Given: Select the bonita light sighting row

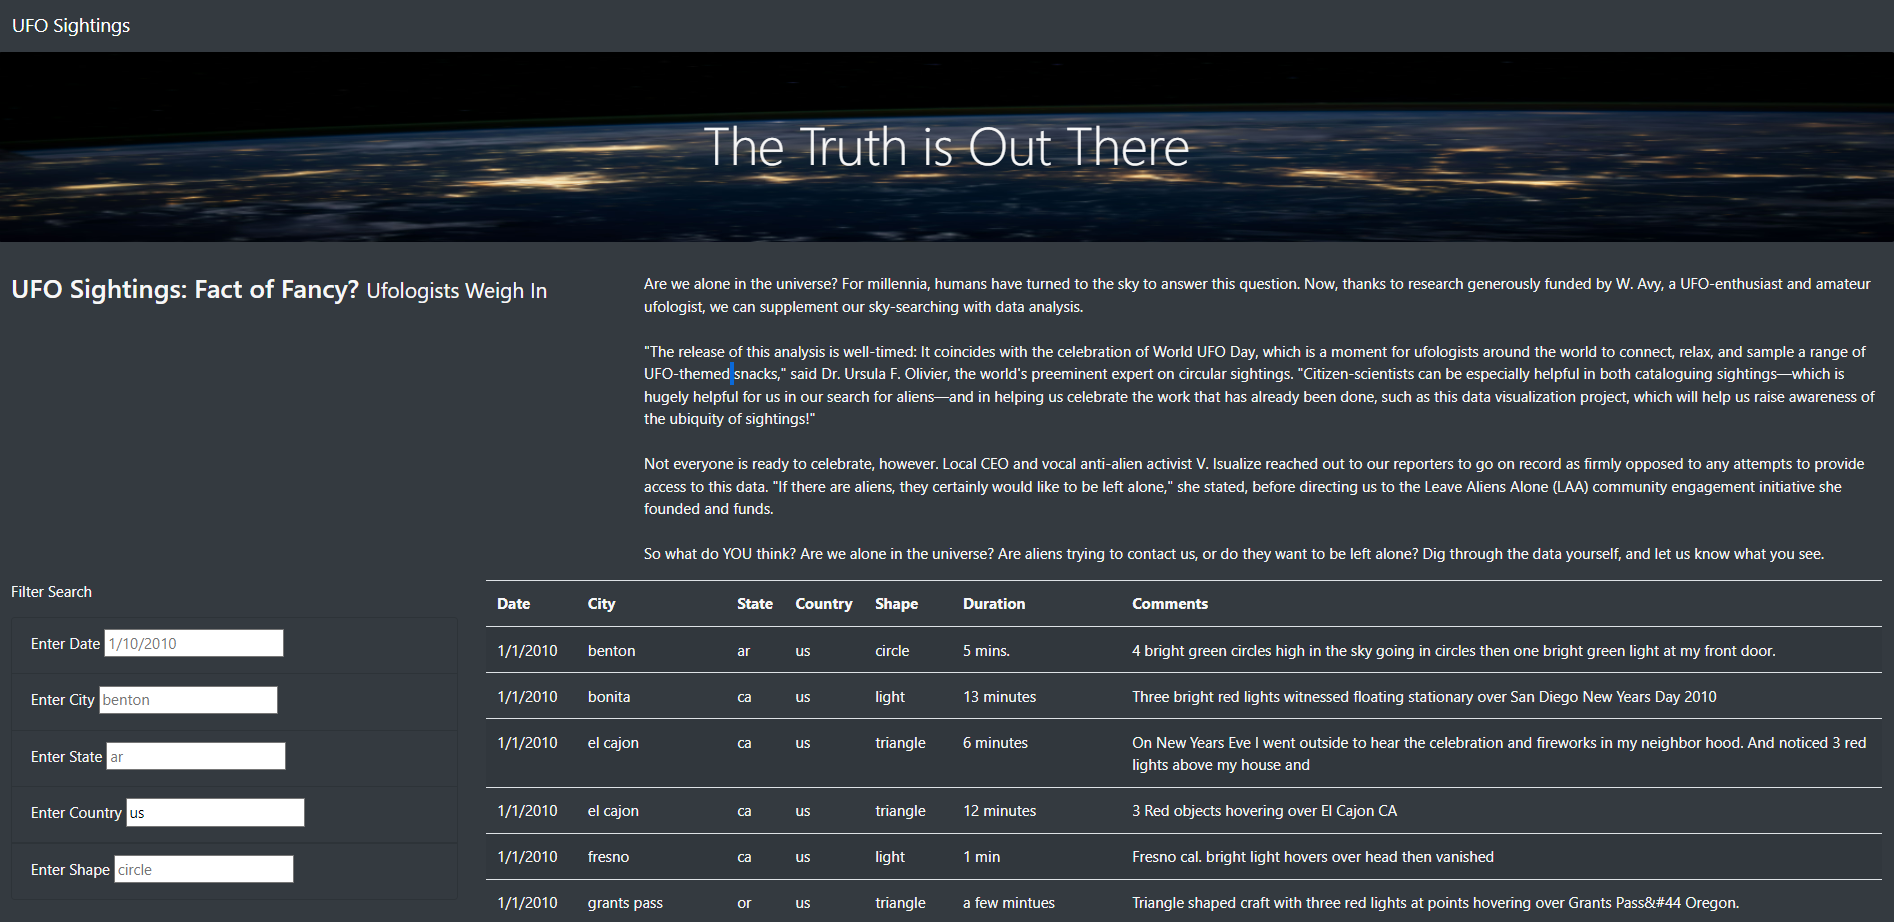Looking at the screenshot, I should pyautogui.click(x=1000, y=696).
